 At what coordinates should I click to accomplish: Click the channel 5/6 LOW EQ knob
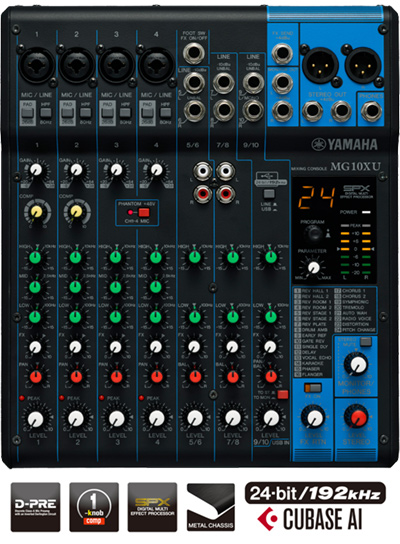coord(195,317)
